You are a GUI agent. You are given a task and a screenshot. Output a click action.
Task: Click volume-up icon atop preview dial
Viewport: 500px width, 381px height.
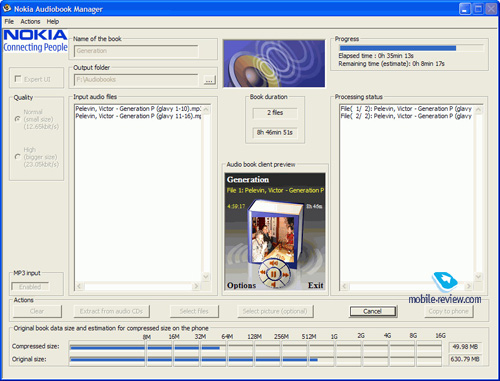[x=274, y=263]
